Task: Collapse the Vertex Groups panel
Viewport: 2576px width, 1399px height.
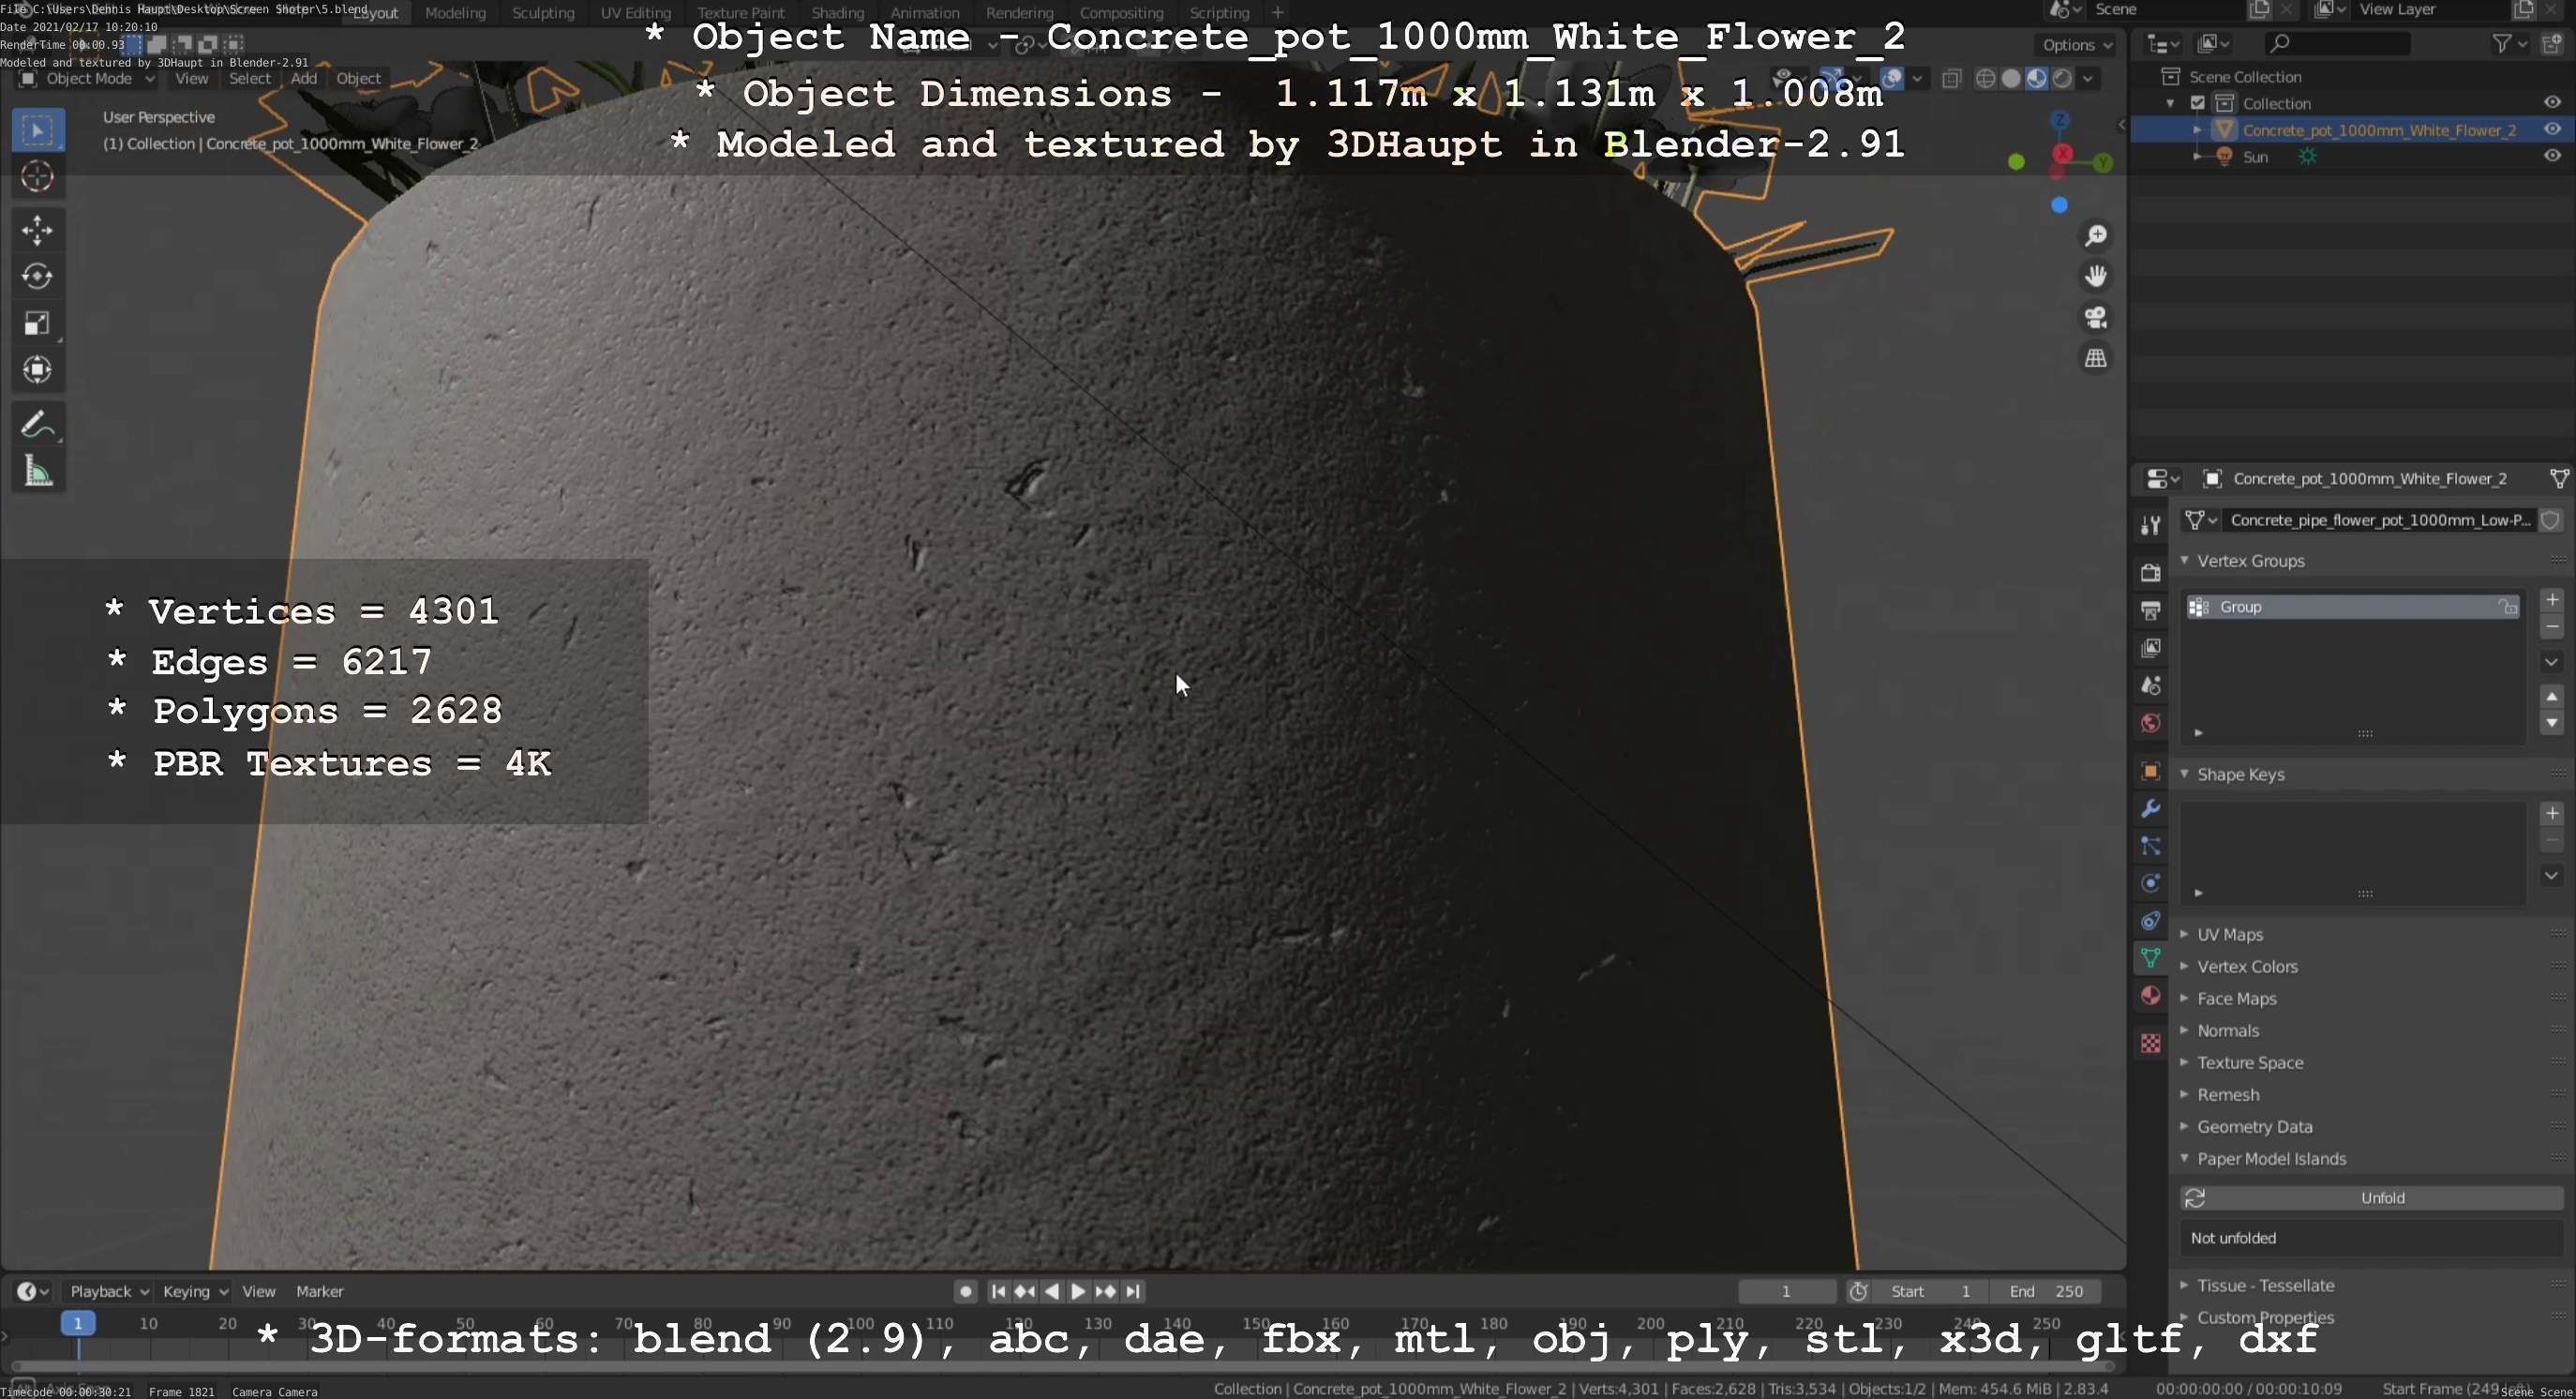Action: click(x=2249, y=561)
